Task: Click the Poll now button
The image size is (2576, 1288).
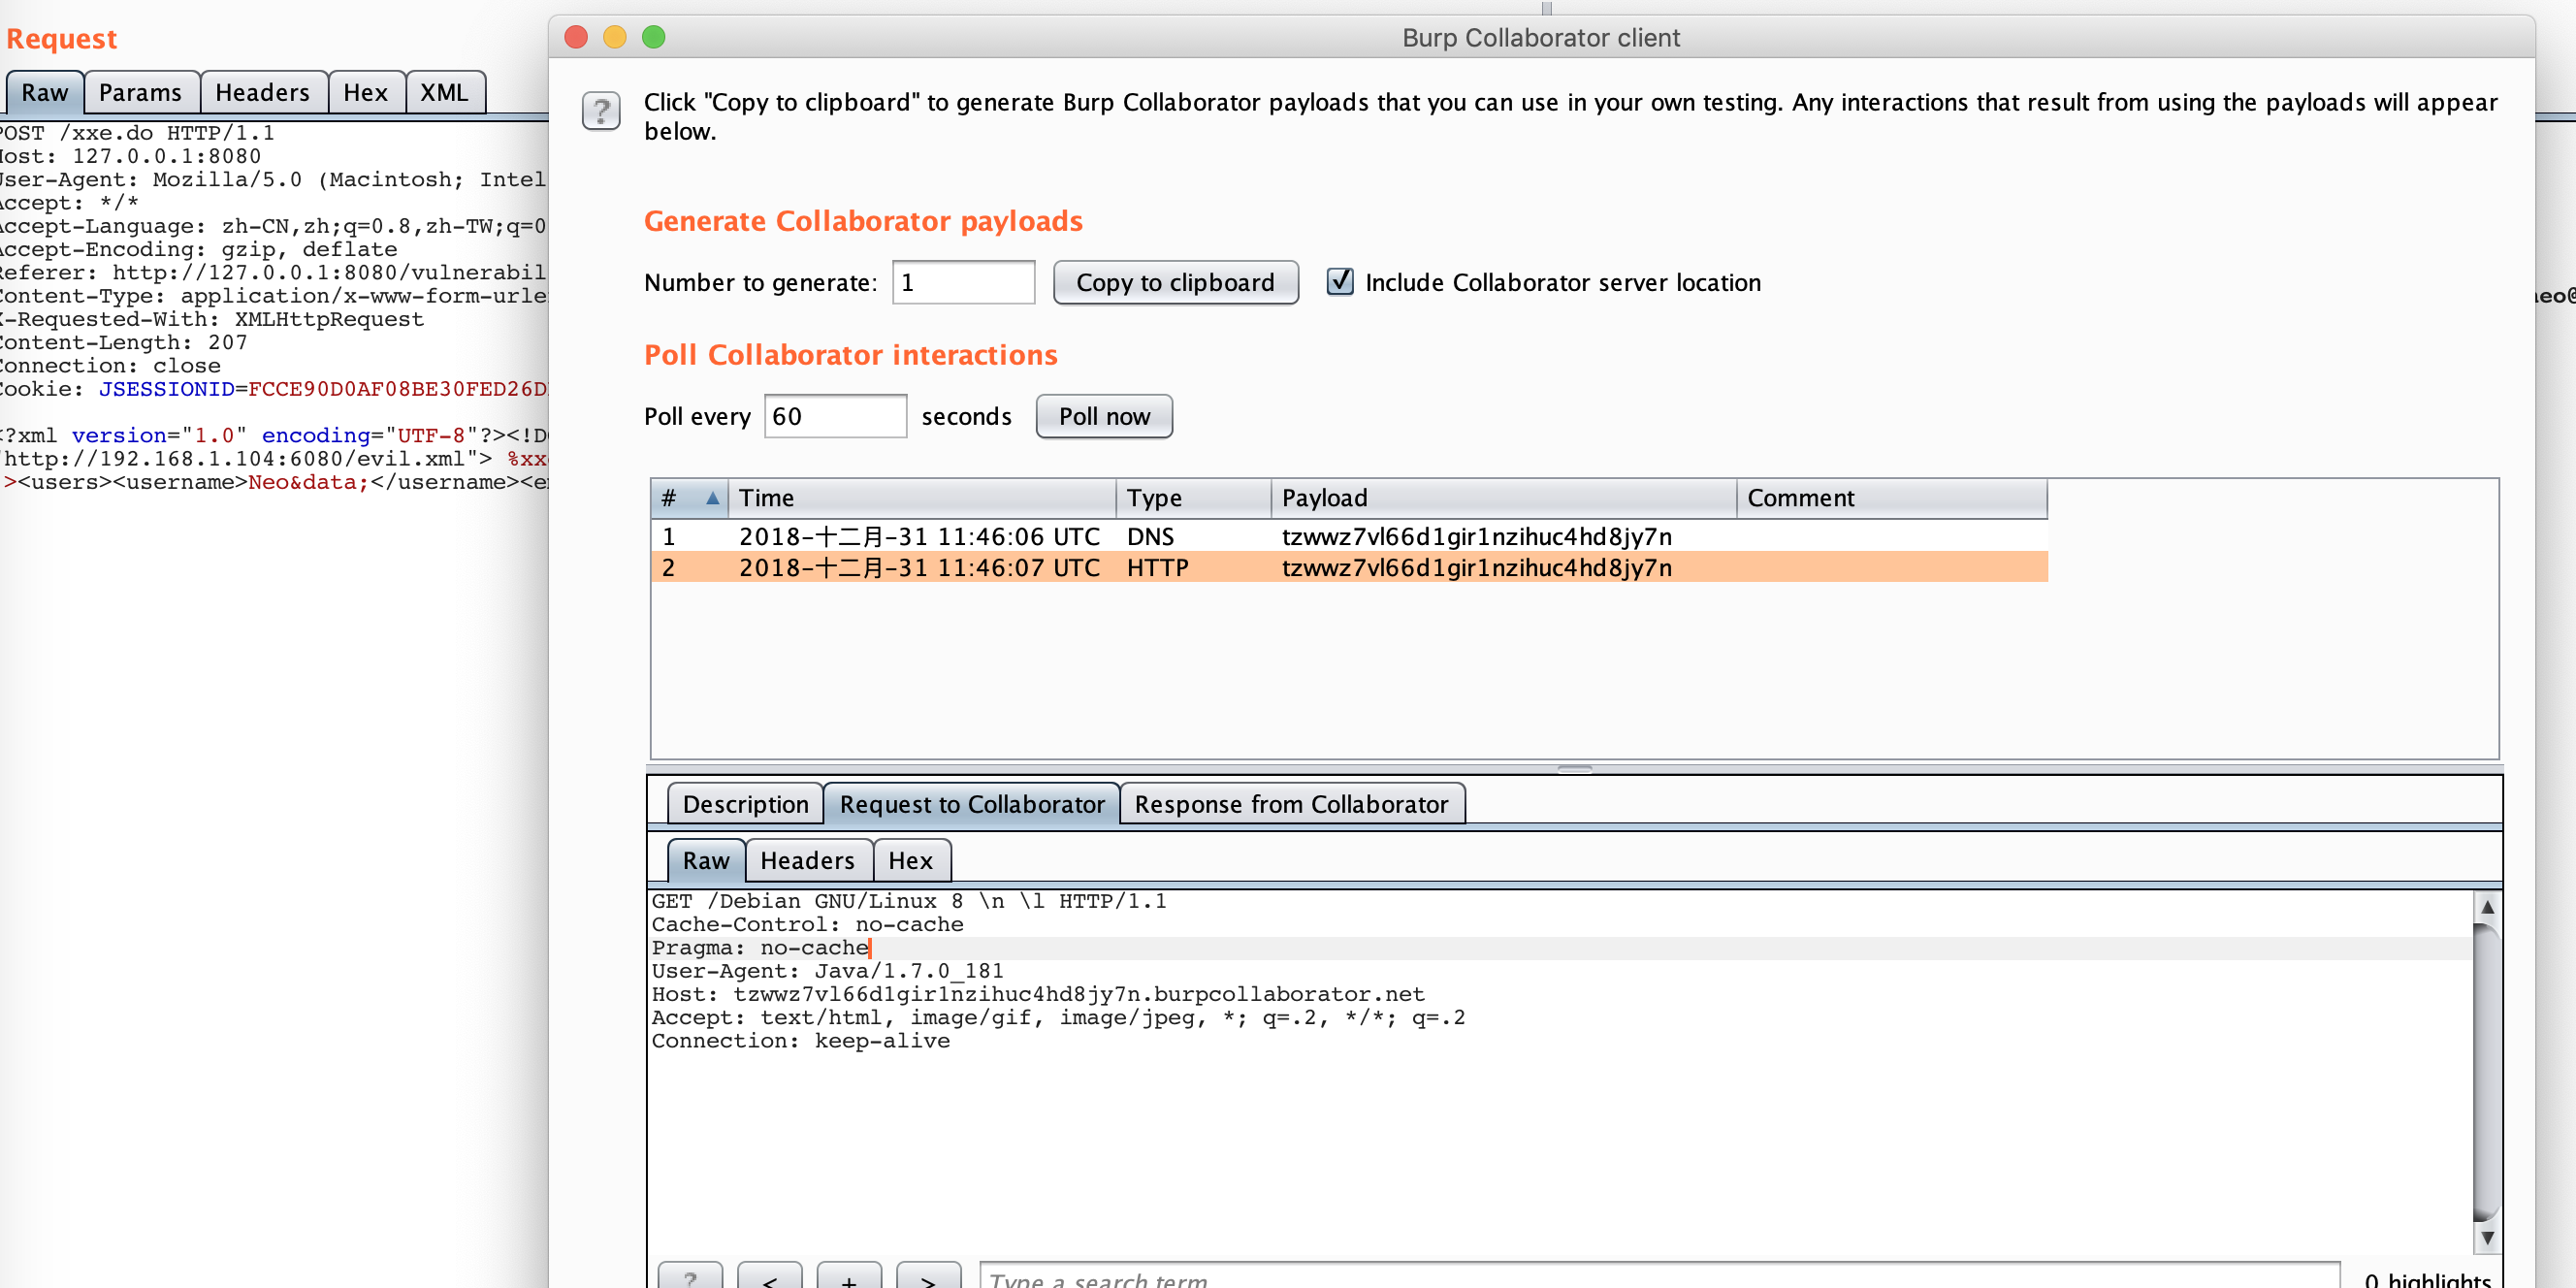Action: tap(1104, 416)
